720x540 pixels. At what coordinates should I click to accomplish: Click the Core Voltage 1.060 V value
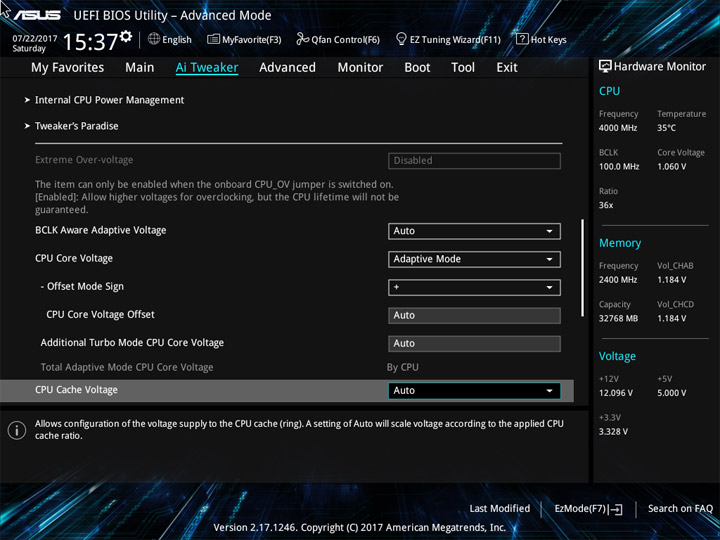coord(671,167)
